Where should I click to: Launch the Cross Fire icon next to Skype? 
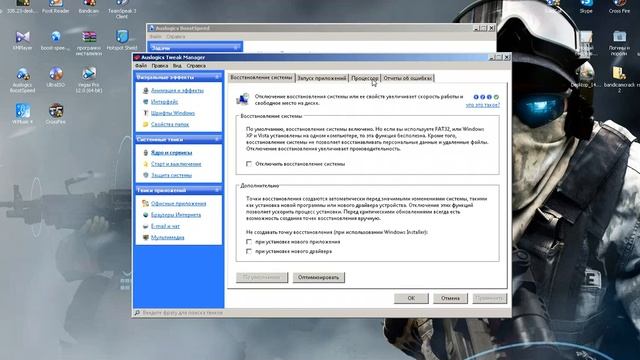tap(619, 7)
